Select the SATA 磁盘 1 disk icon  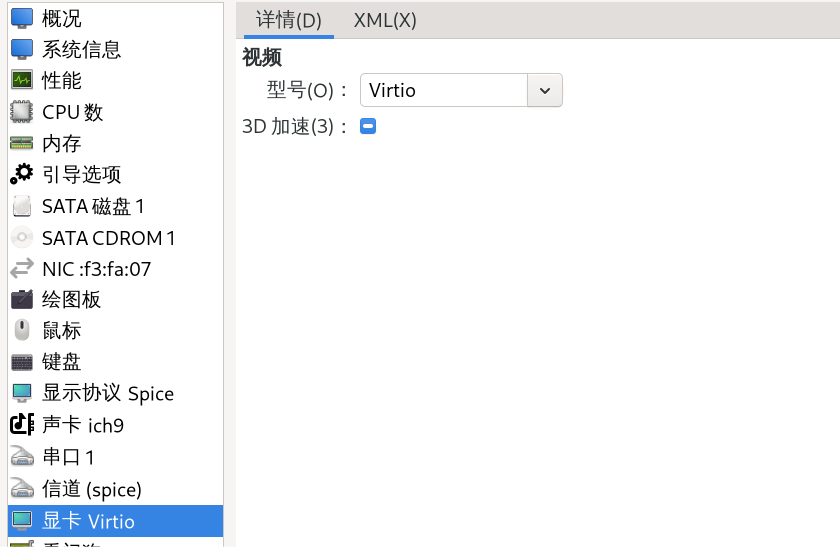[x=22, y=206]
